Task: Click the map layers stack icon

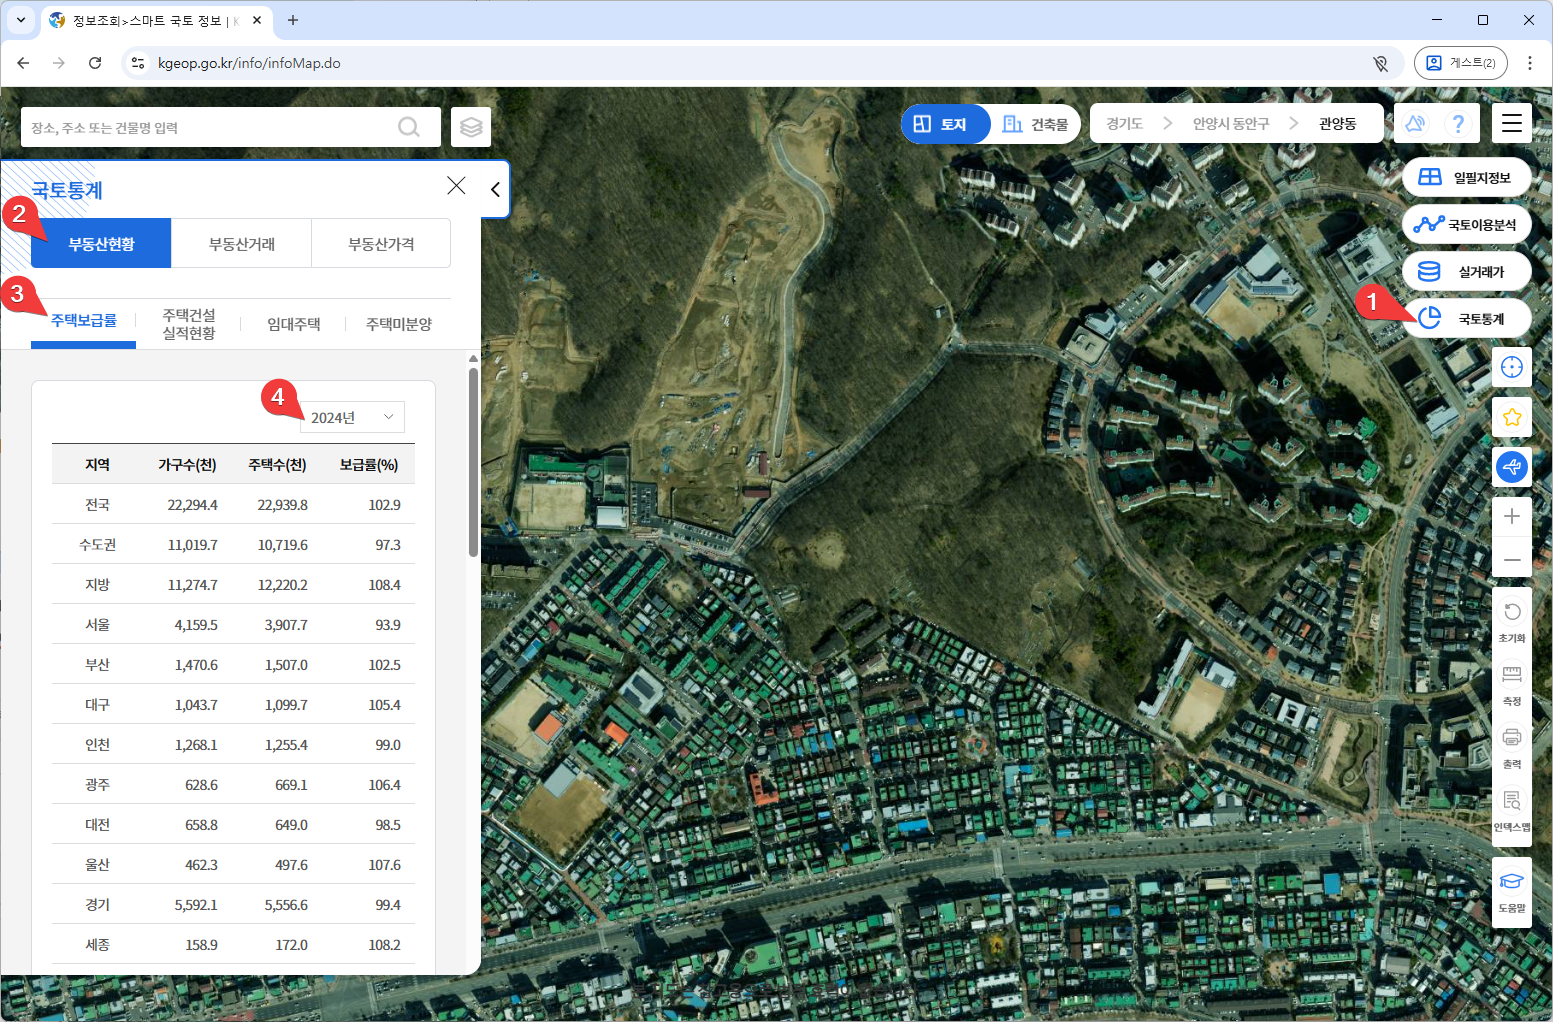Action: [471, 127]
